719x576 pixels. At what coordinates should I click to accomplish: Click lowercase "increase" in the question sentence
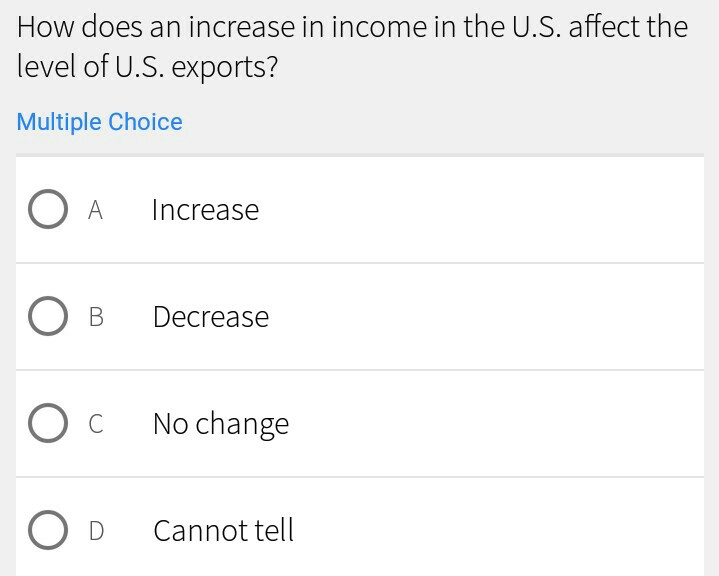(246, 27)
